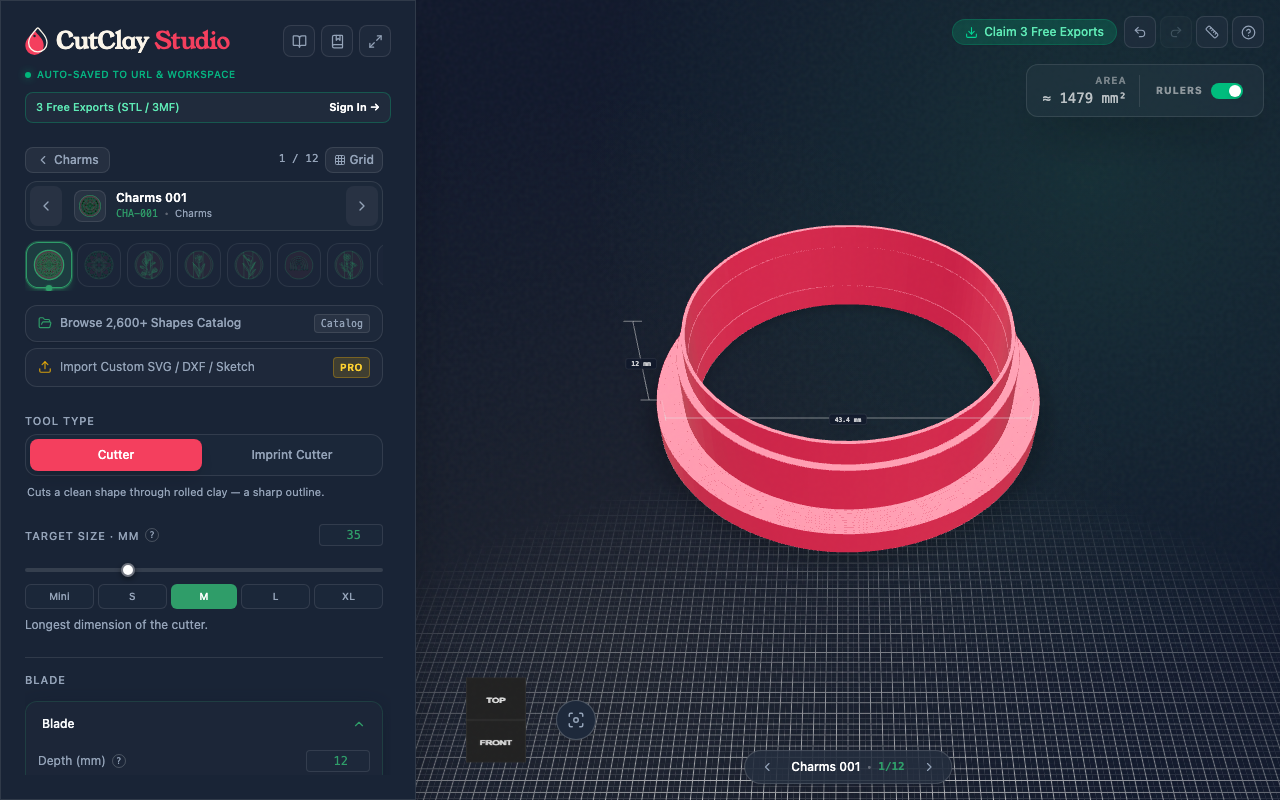
Task: Choose the XL size preset
Action: point(348,597)
